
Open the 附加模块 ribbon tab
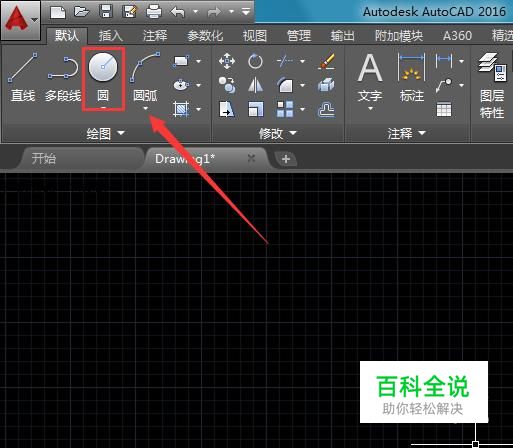(x=399, y=36)
